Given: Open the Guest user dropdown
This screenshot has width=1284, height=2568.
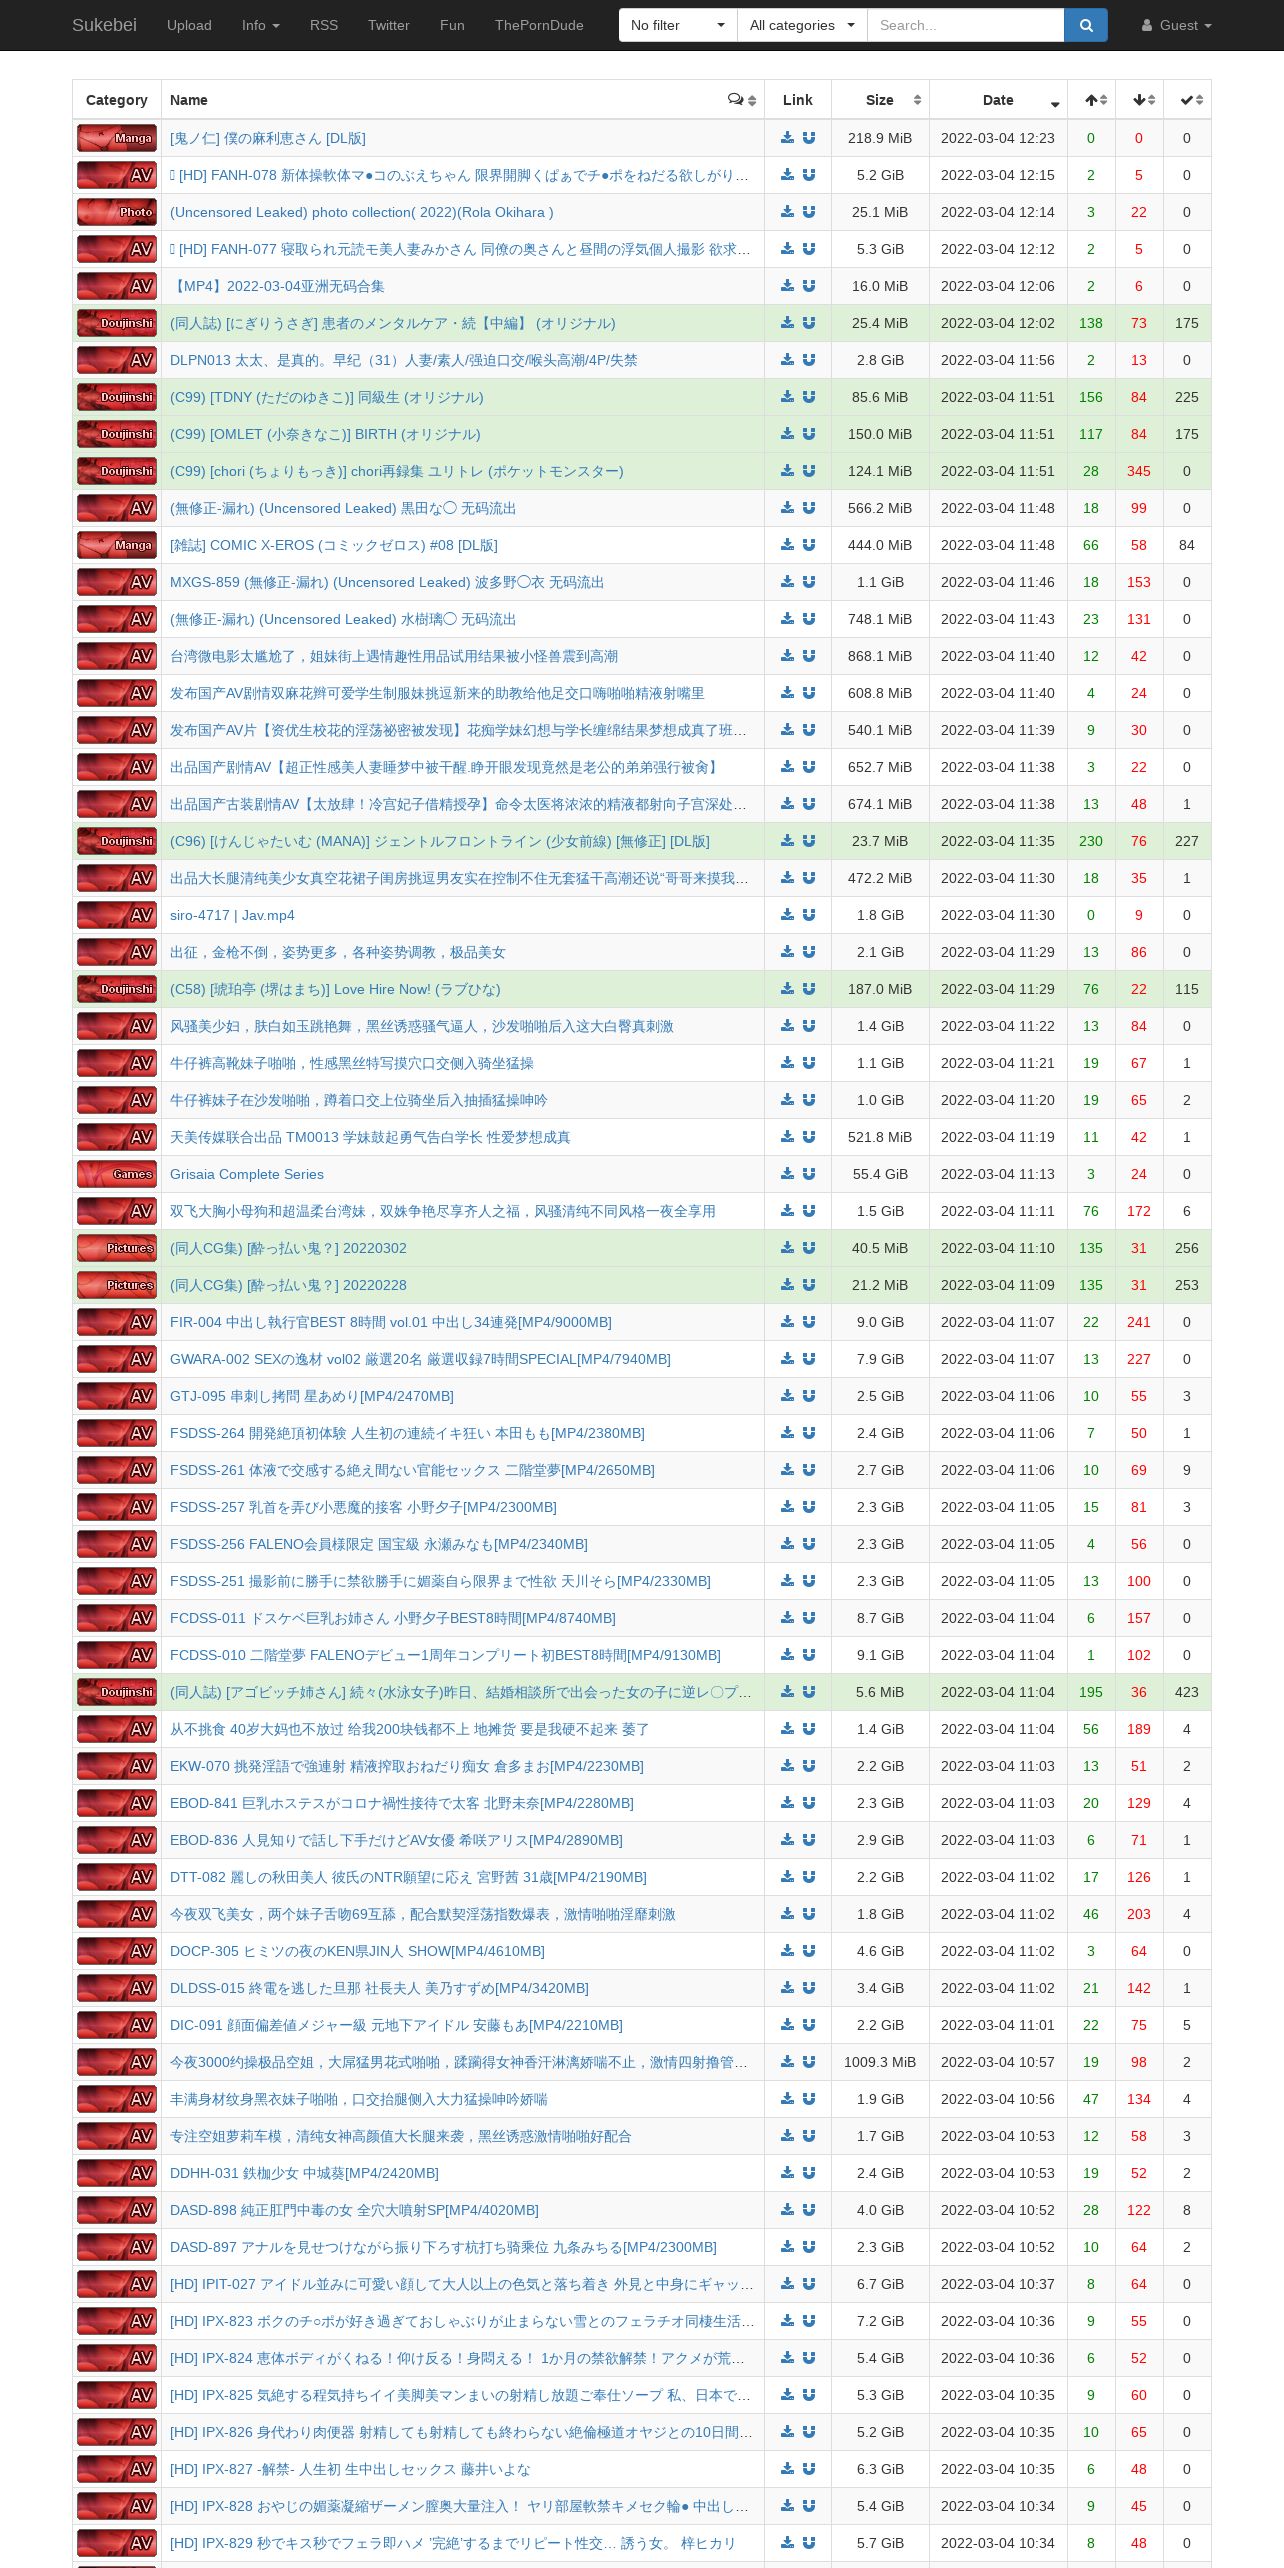Looking at the screenshot, I should point(1176,25).
